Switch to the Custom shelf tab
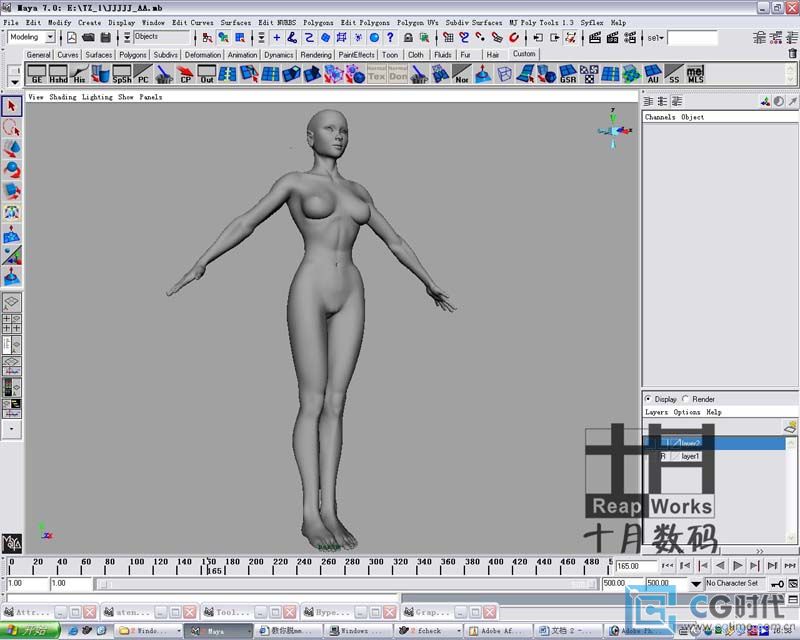The image size is (800, 640). point(524,54)
